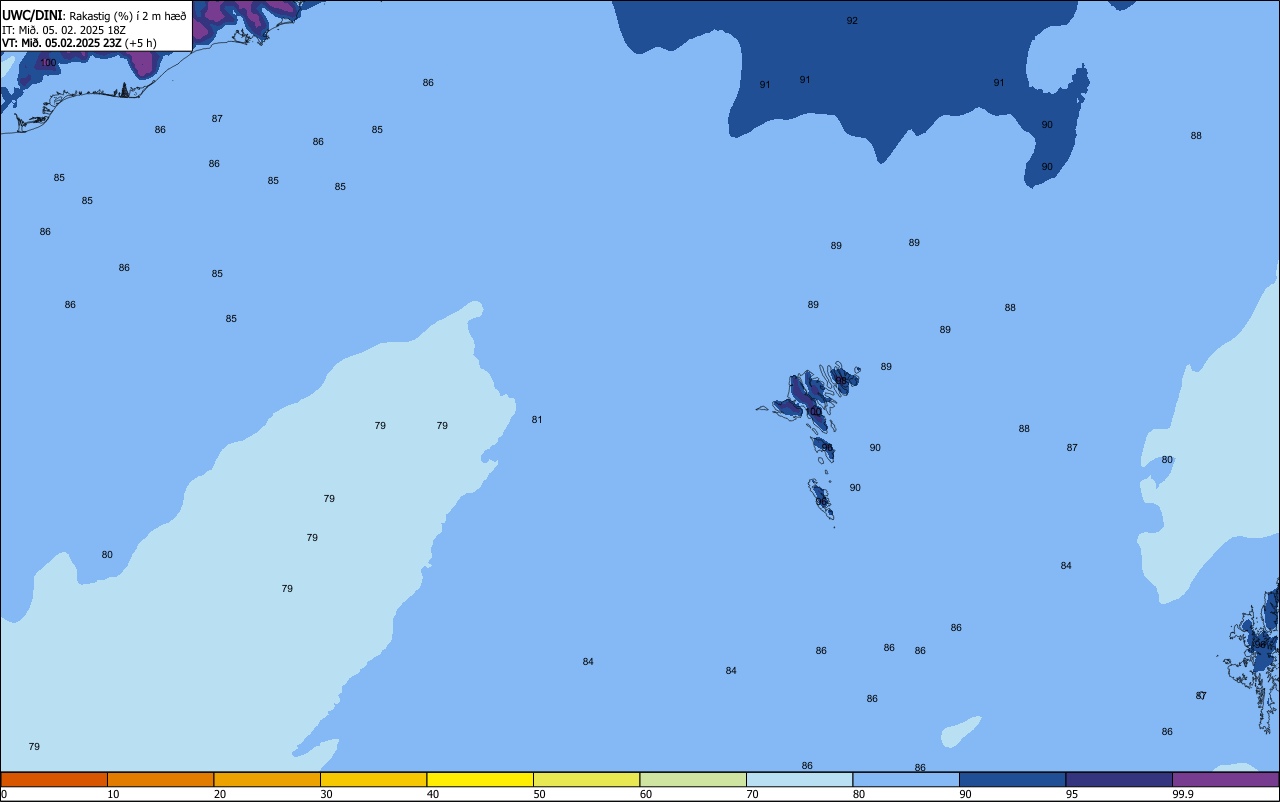
Task: Select the 80–90 light blue legend segment
Action: coord(906,779)
